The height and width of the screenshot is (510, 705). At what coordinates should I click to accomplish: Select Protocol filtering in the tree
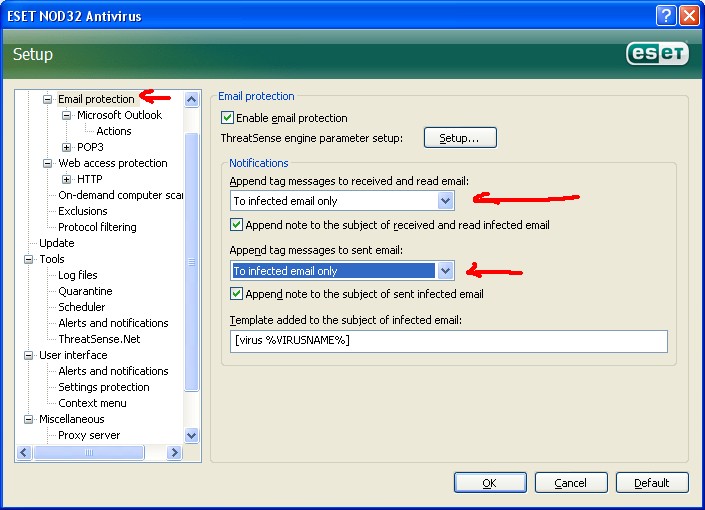(x=97, y=227)
